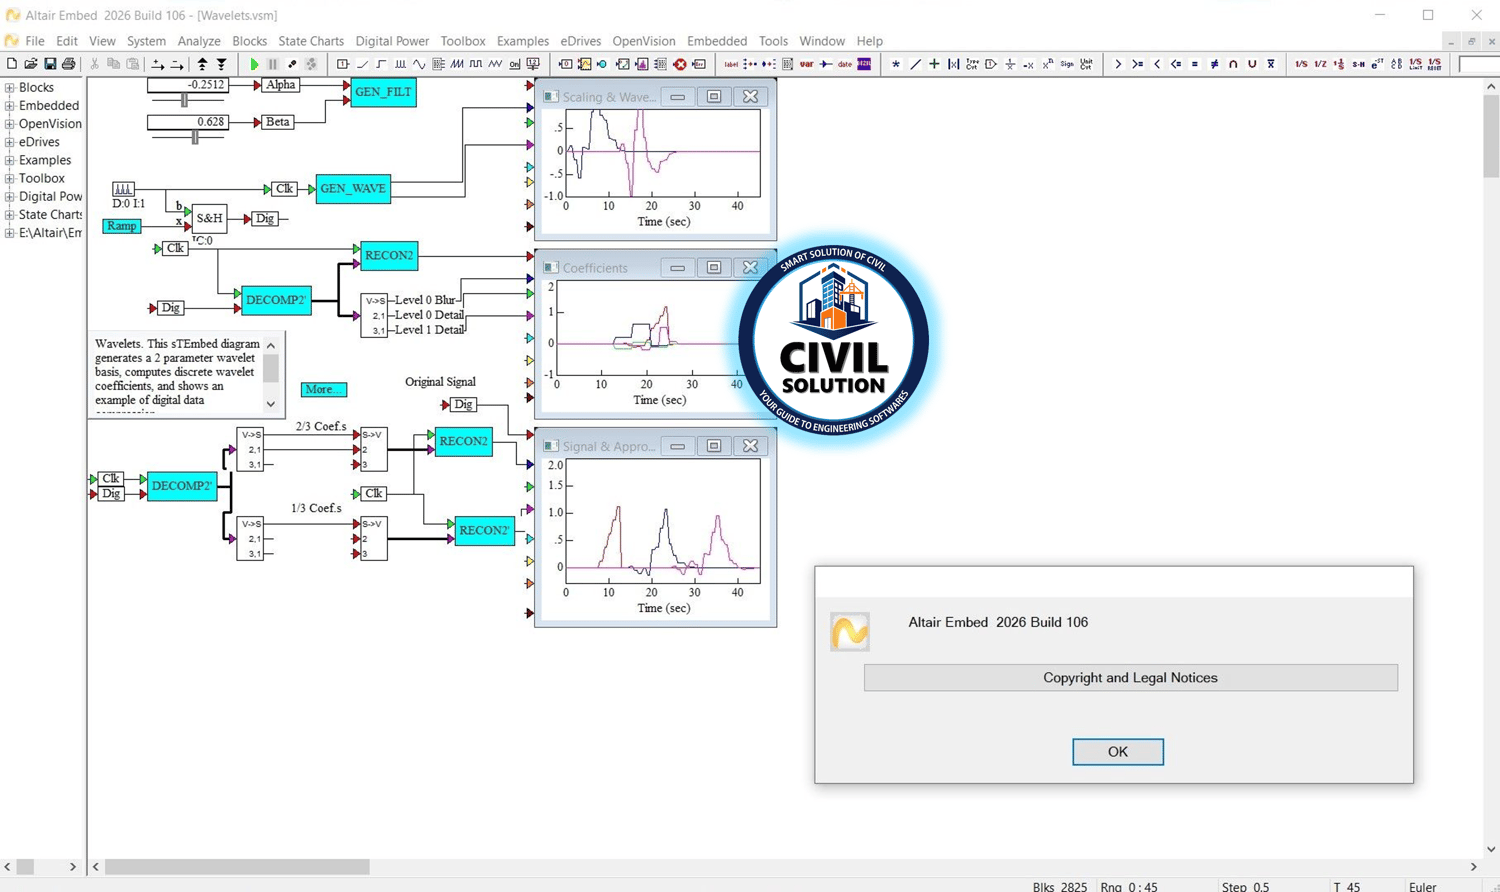Start simulation with the green Go arrow

click(x=254, y=64)
